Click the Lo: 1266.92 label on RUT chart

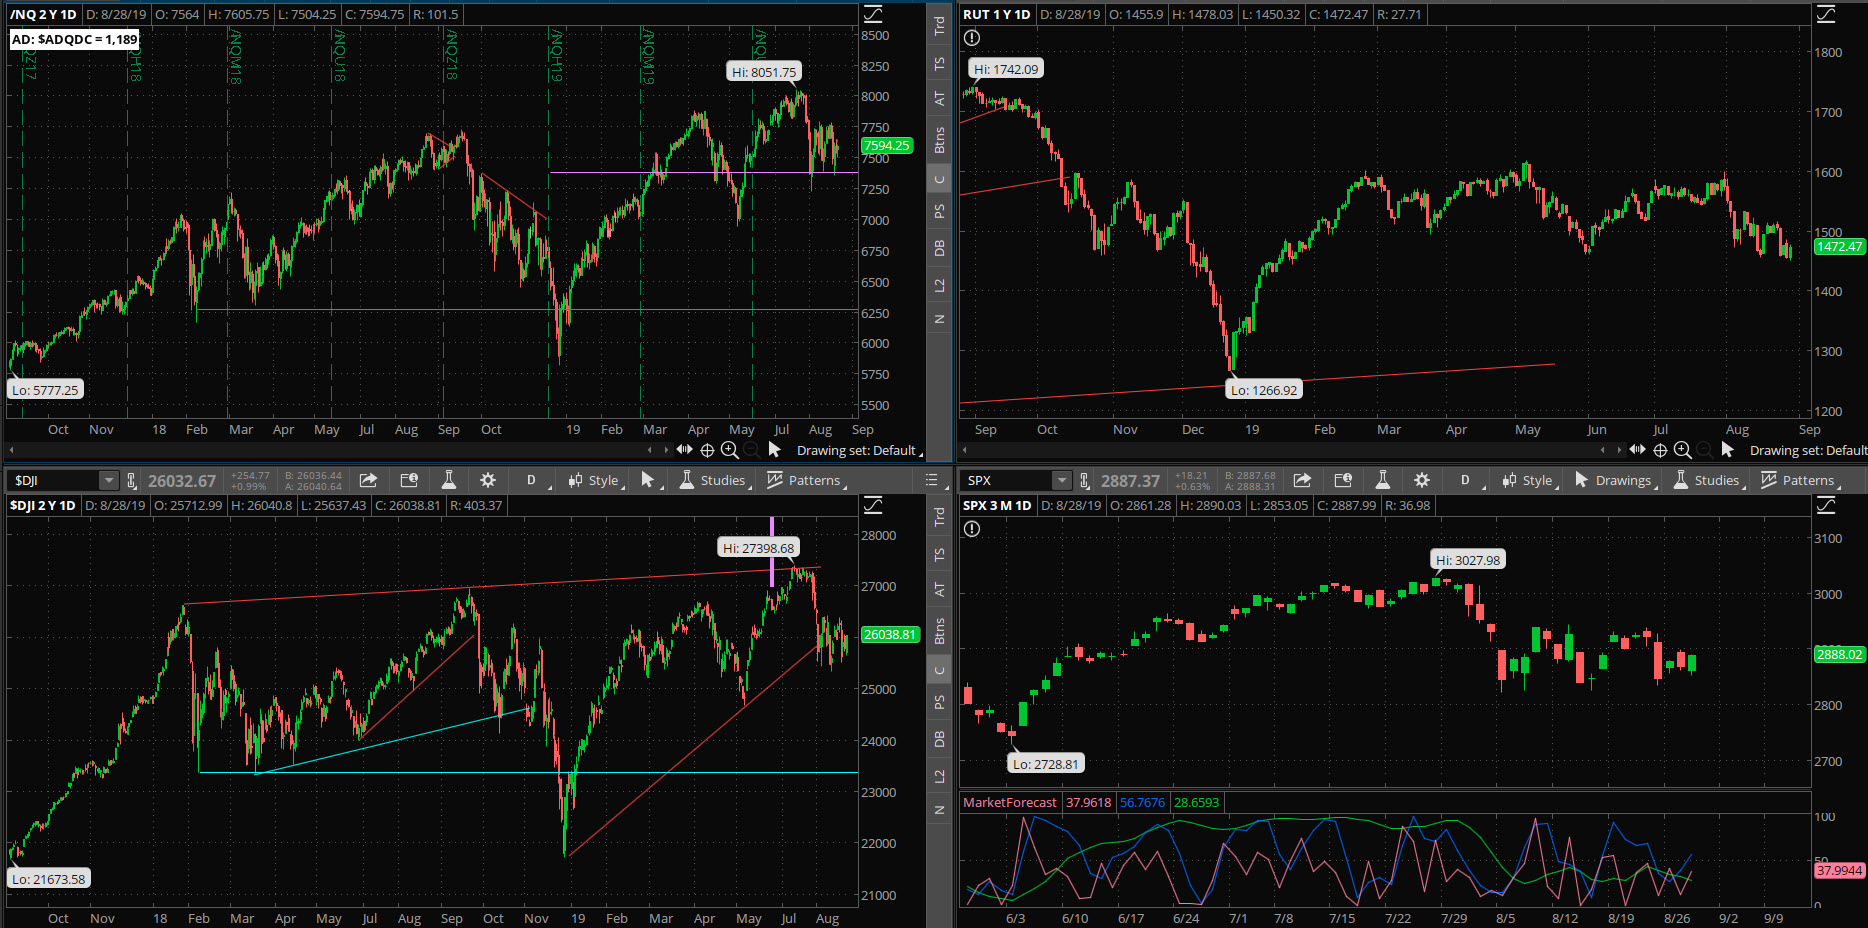tap(1264, 390)
